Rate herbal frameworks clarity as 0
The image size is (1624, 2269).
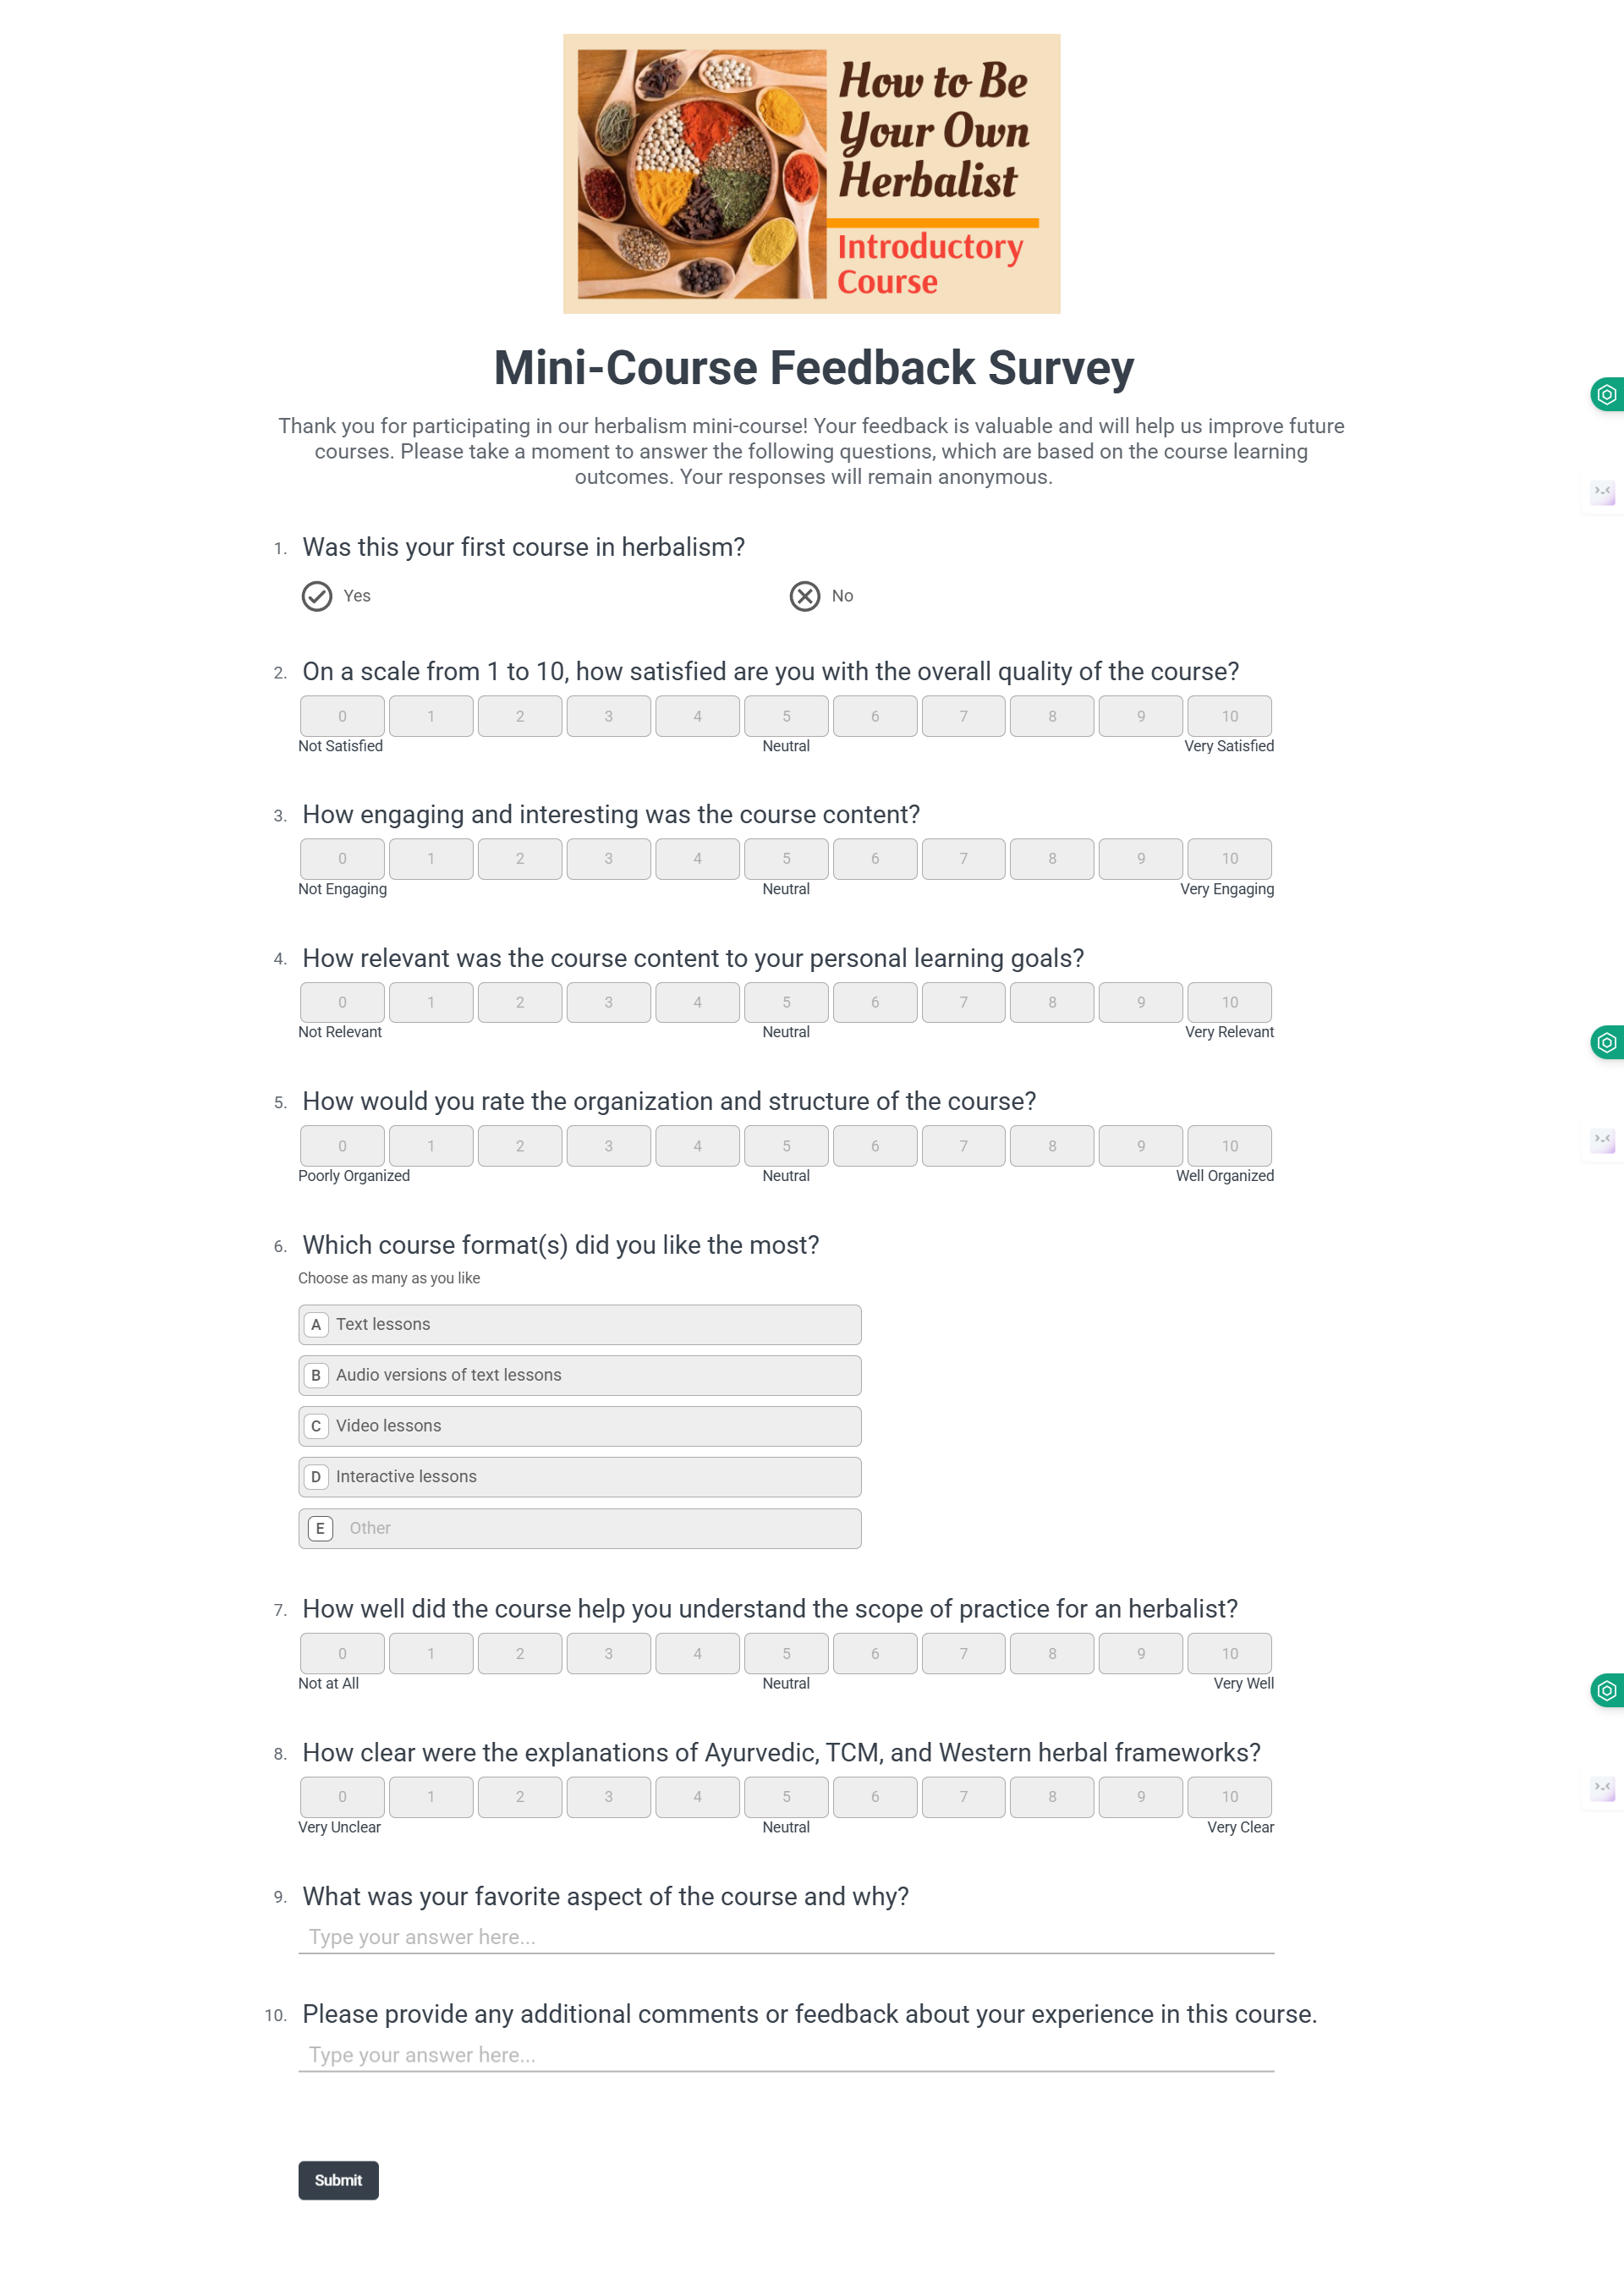(342, 1797)
